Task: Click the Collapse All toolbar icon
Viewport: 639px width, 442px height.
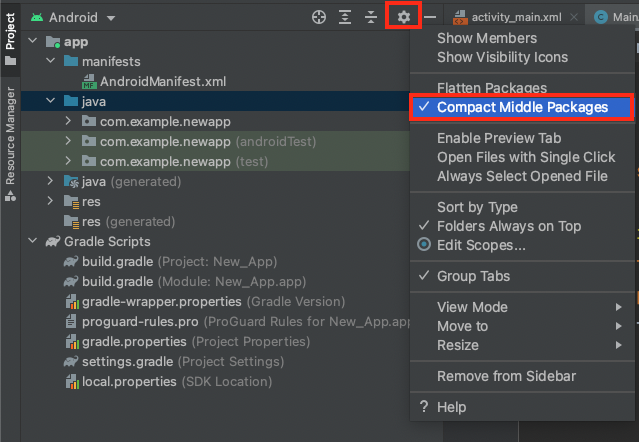Action: click(x=371, y=17)
